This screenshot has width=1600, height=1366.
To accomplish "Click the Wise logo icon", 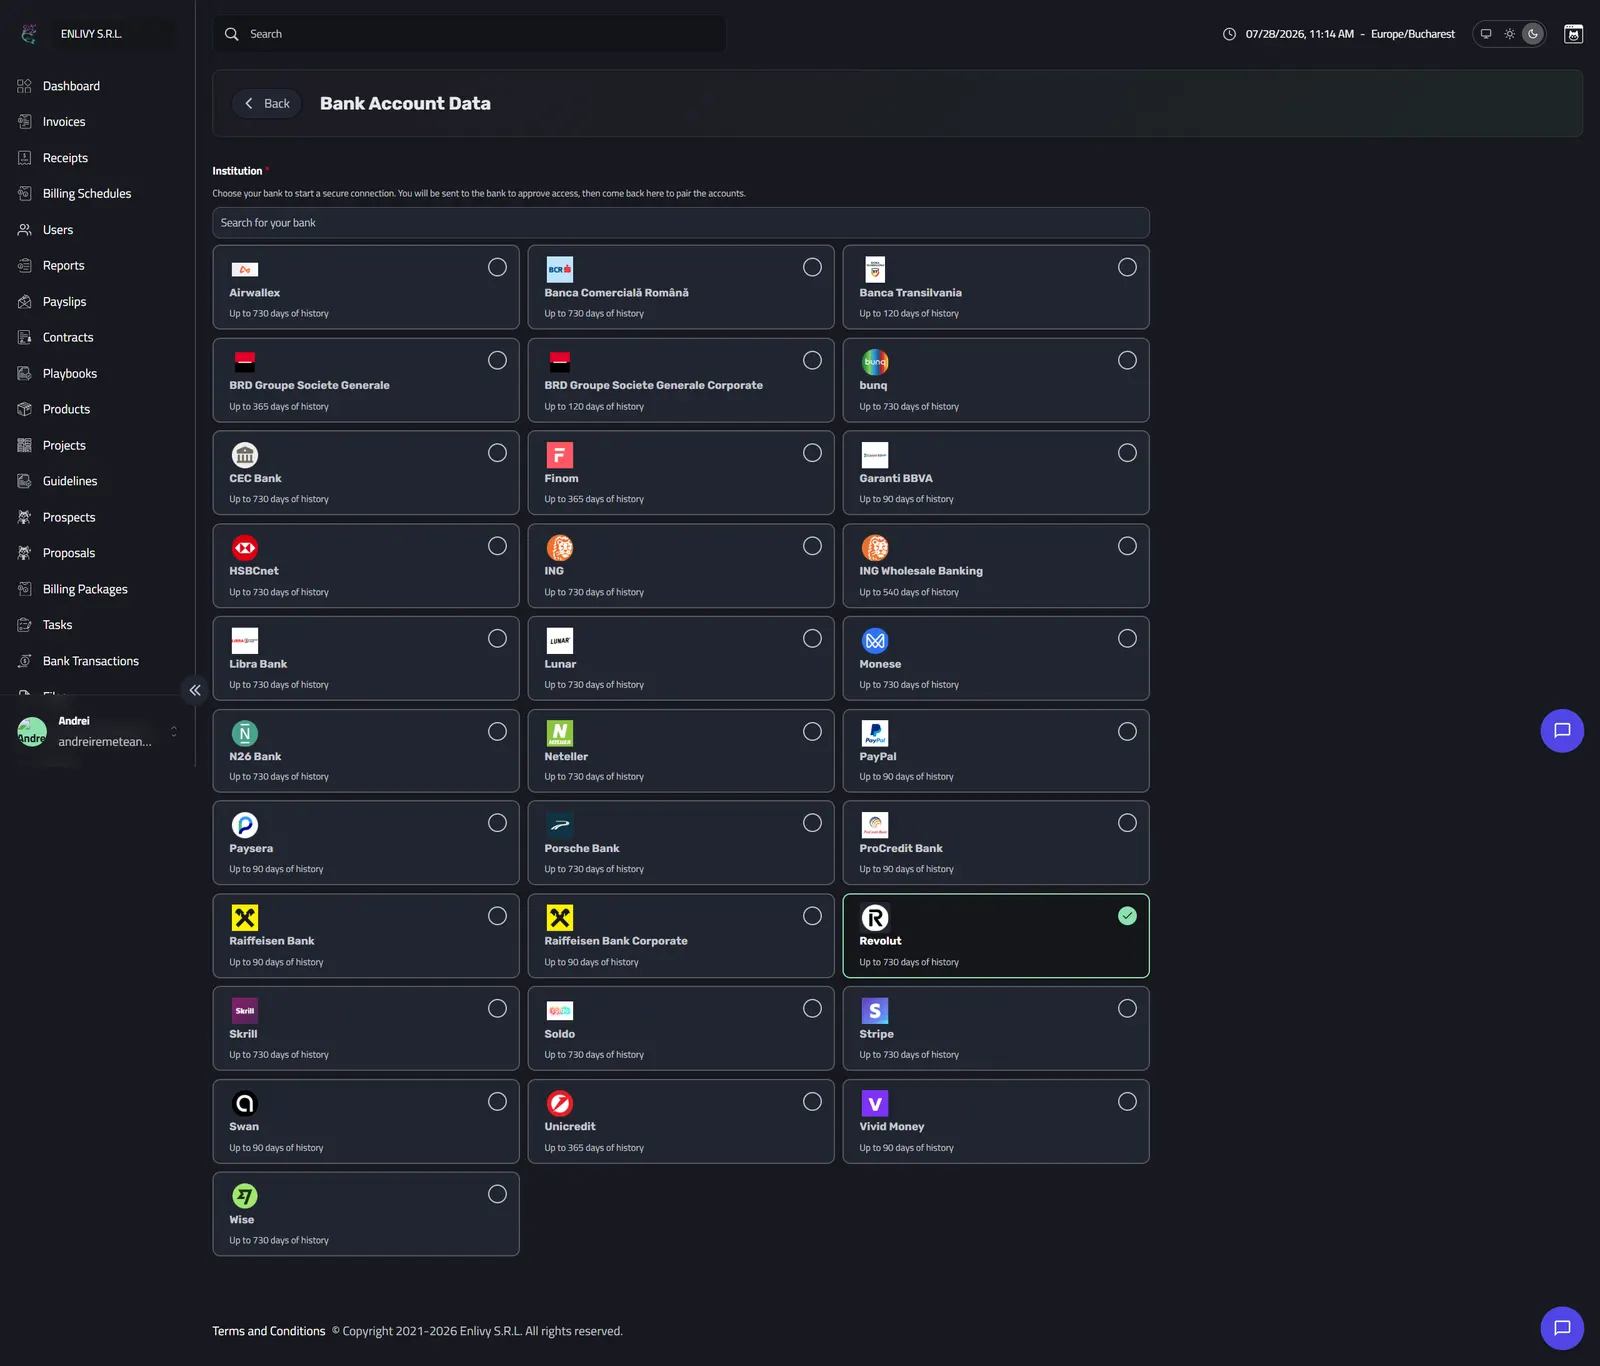I will click(x=245, y=1196).
